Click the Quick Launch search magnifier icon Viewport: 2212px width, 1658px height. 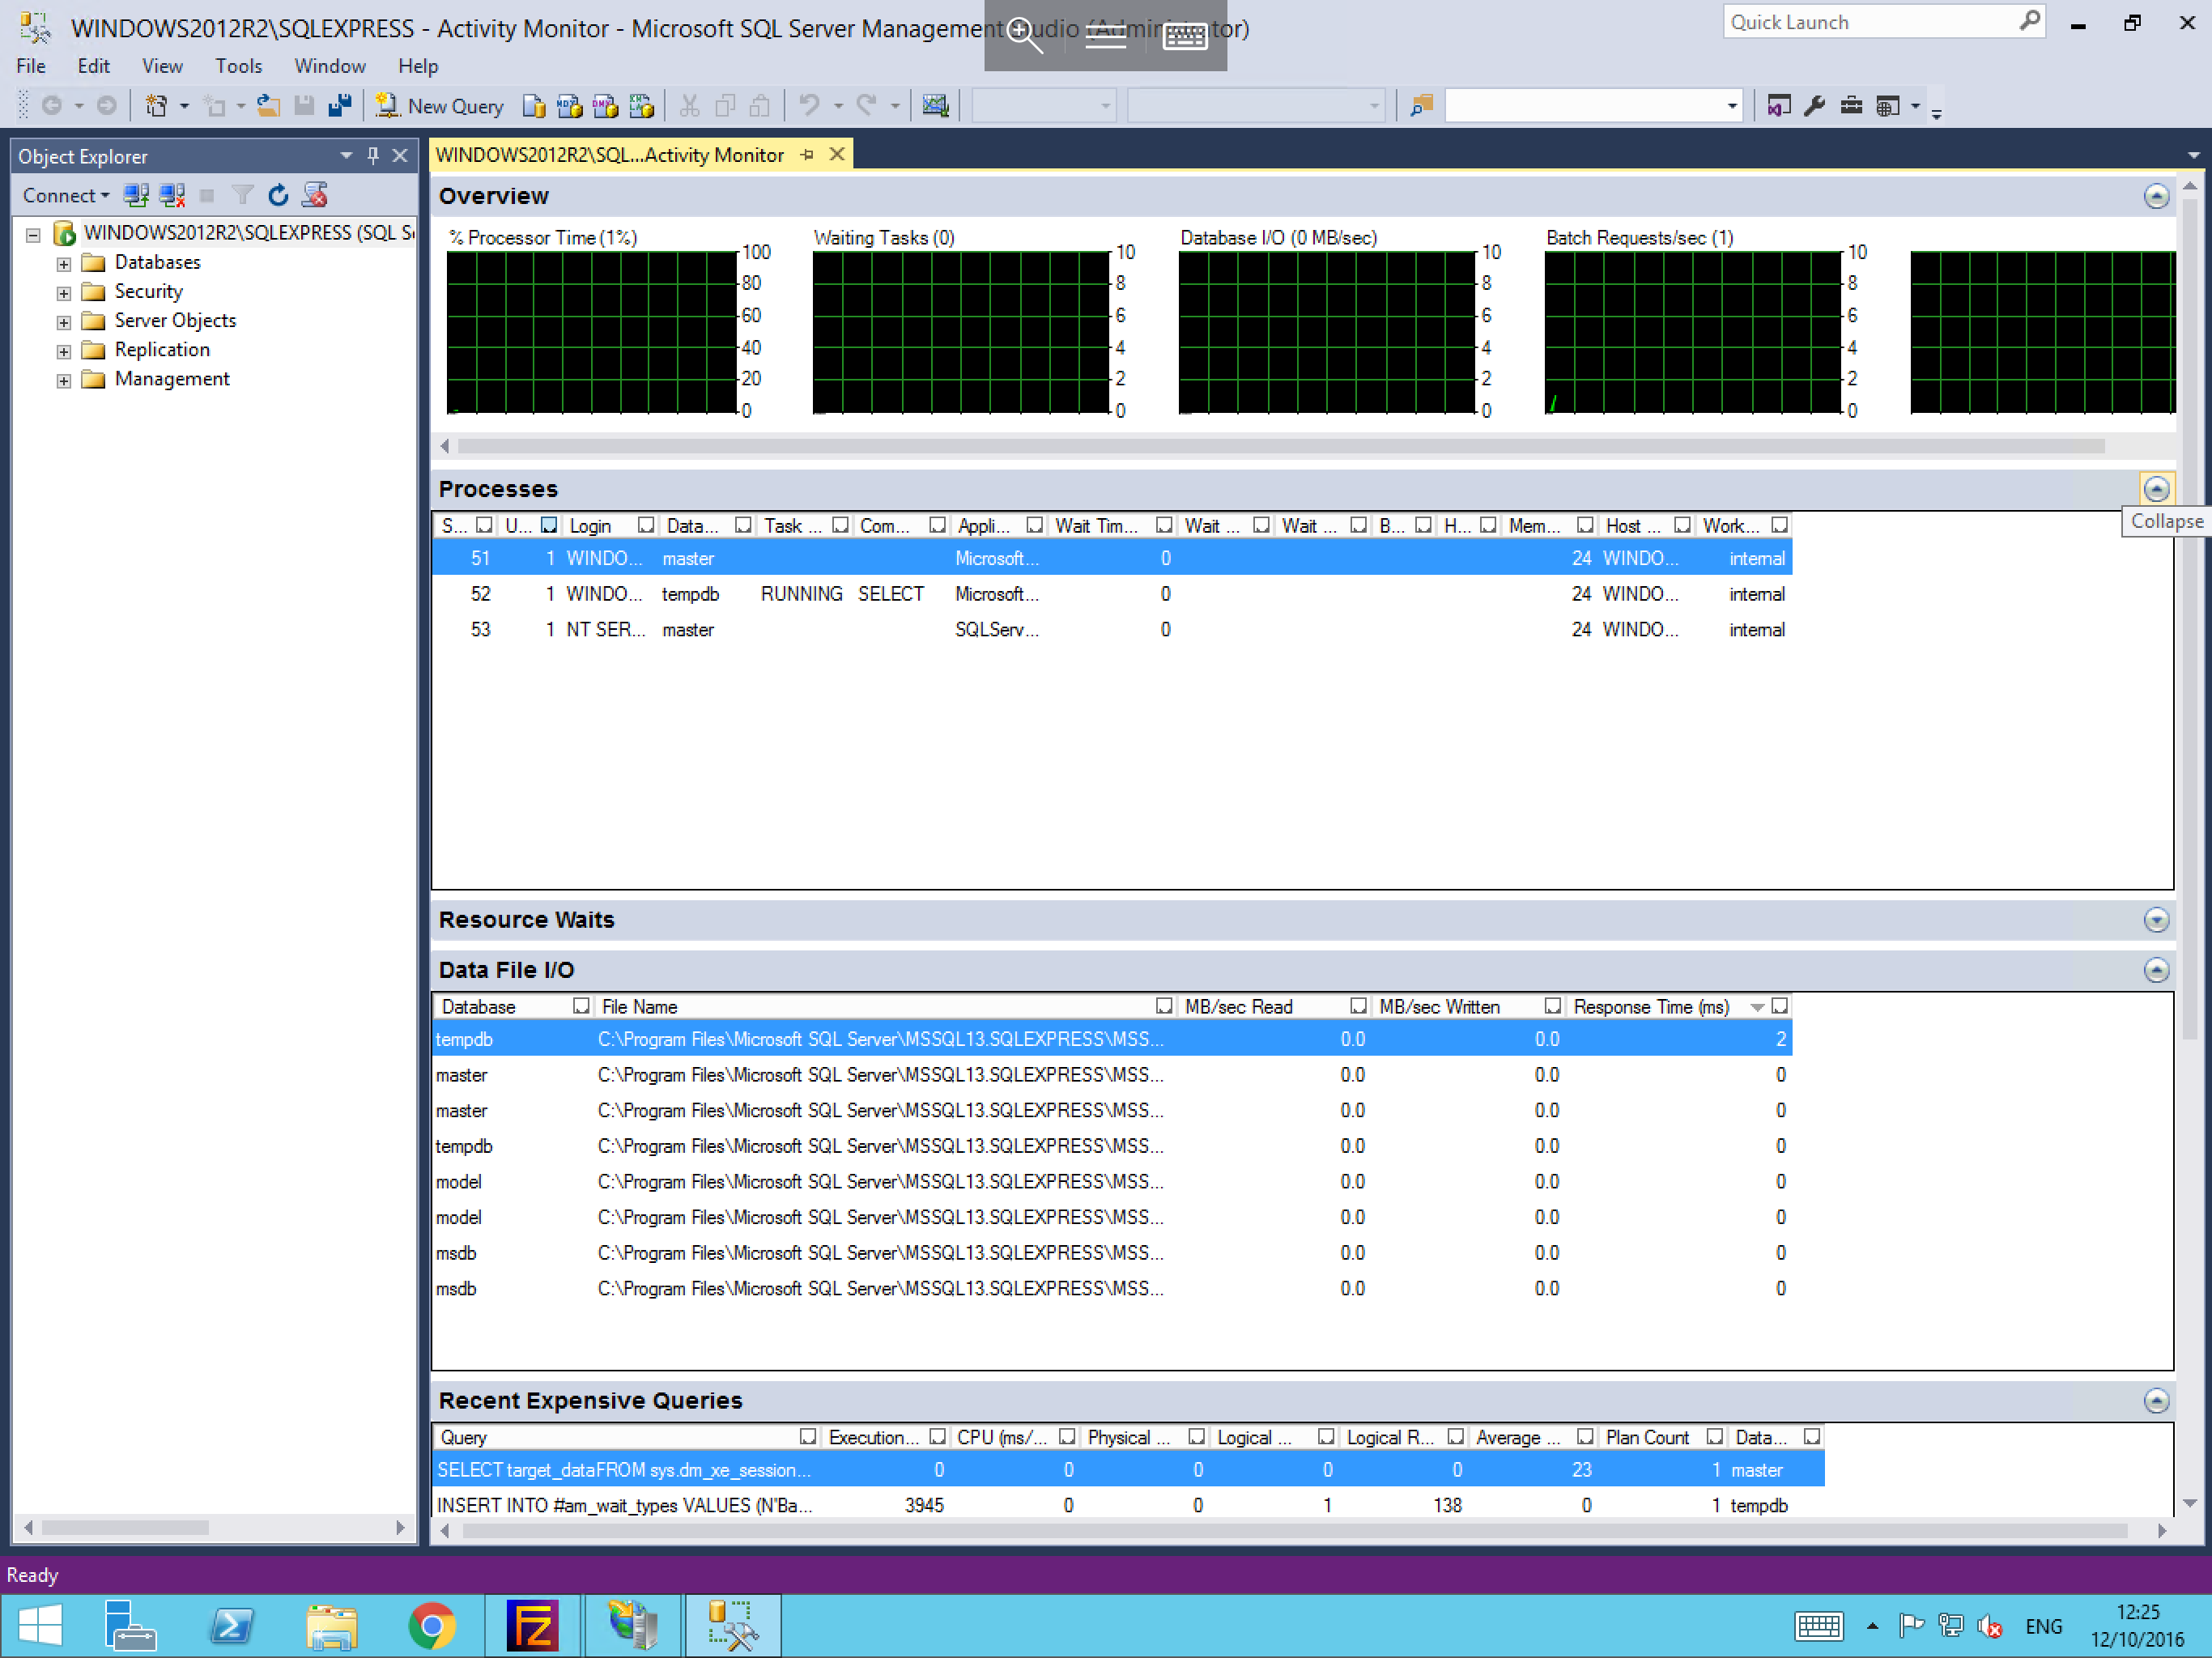tap(2029, 21)
